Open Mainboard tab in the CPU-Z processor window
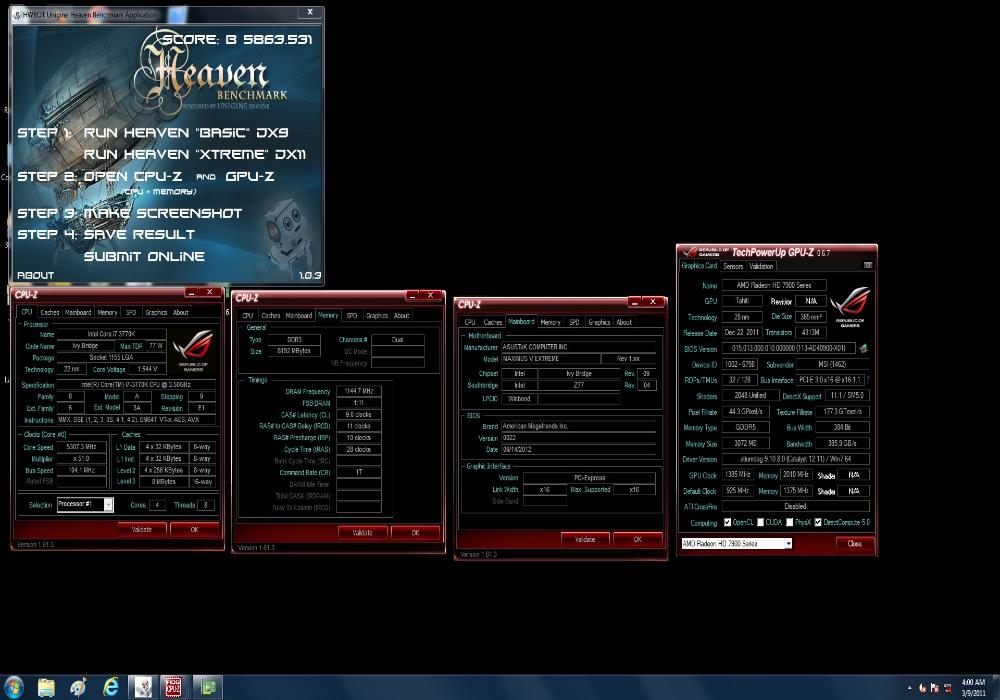This screenshot has height=700, width=1000. coord(78,312)
